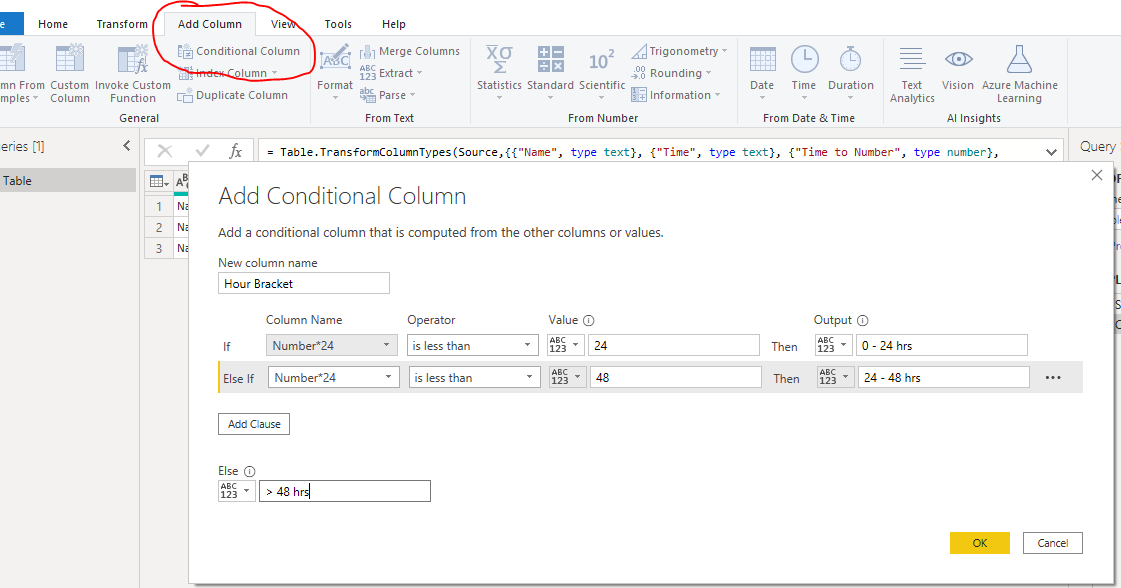Image resolution: width=1121 pixels, height=588 pixels.
Task: Open If row value type selector
Action: (566, 346)
